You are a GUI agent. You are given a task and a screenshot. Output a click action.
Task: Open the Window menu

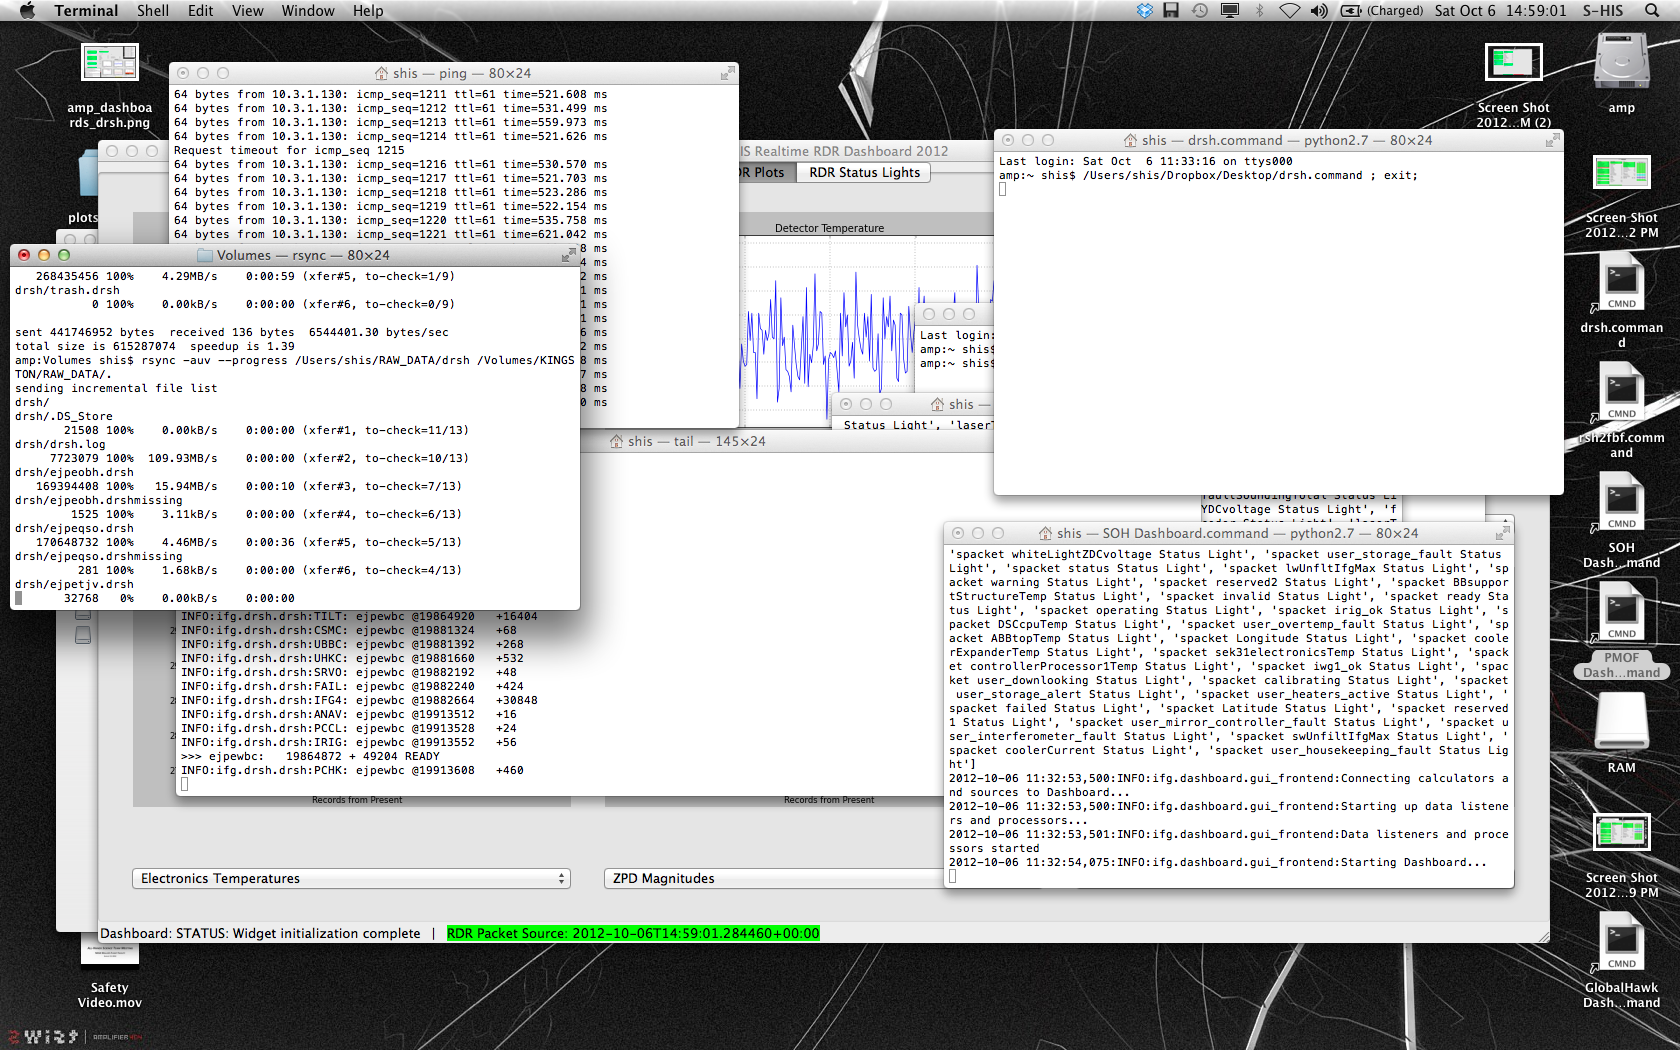click(307, 10)
